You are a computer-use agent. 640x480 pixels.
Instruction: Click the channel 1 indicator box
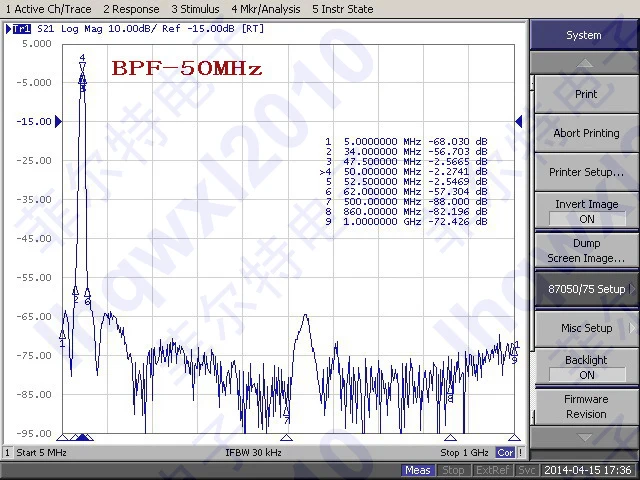pos(7,453)
